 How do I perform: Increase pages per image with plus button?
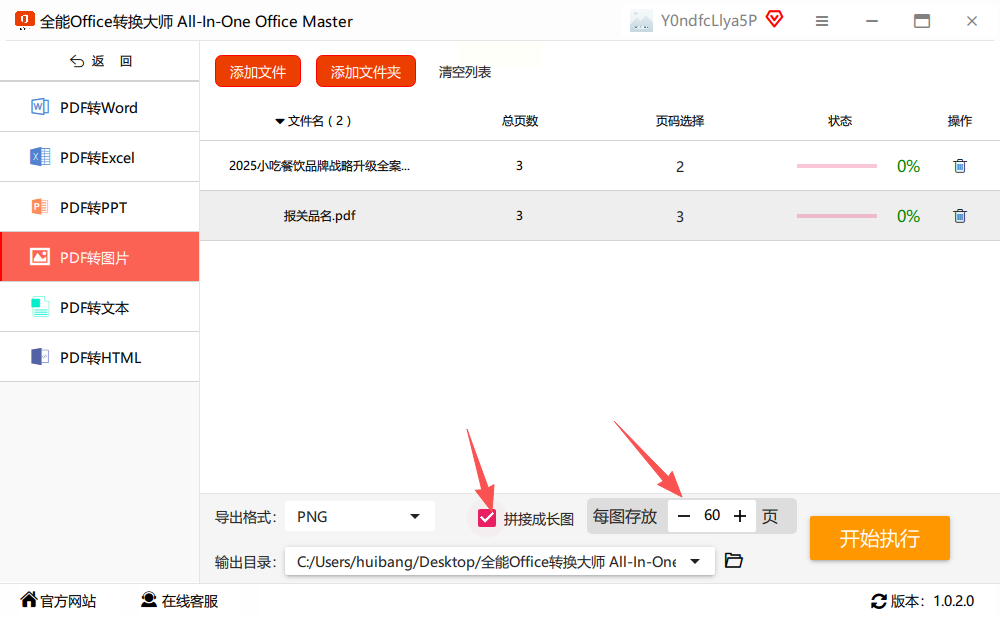click(x=740, y=516)
